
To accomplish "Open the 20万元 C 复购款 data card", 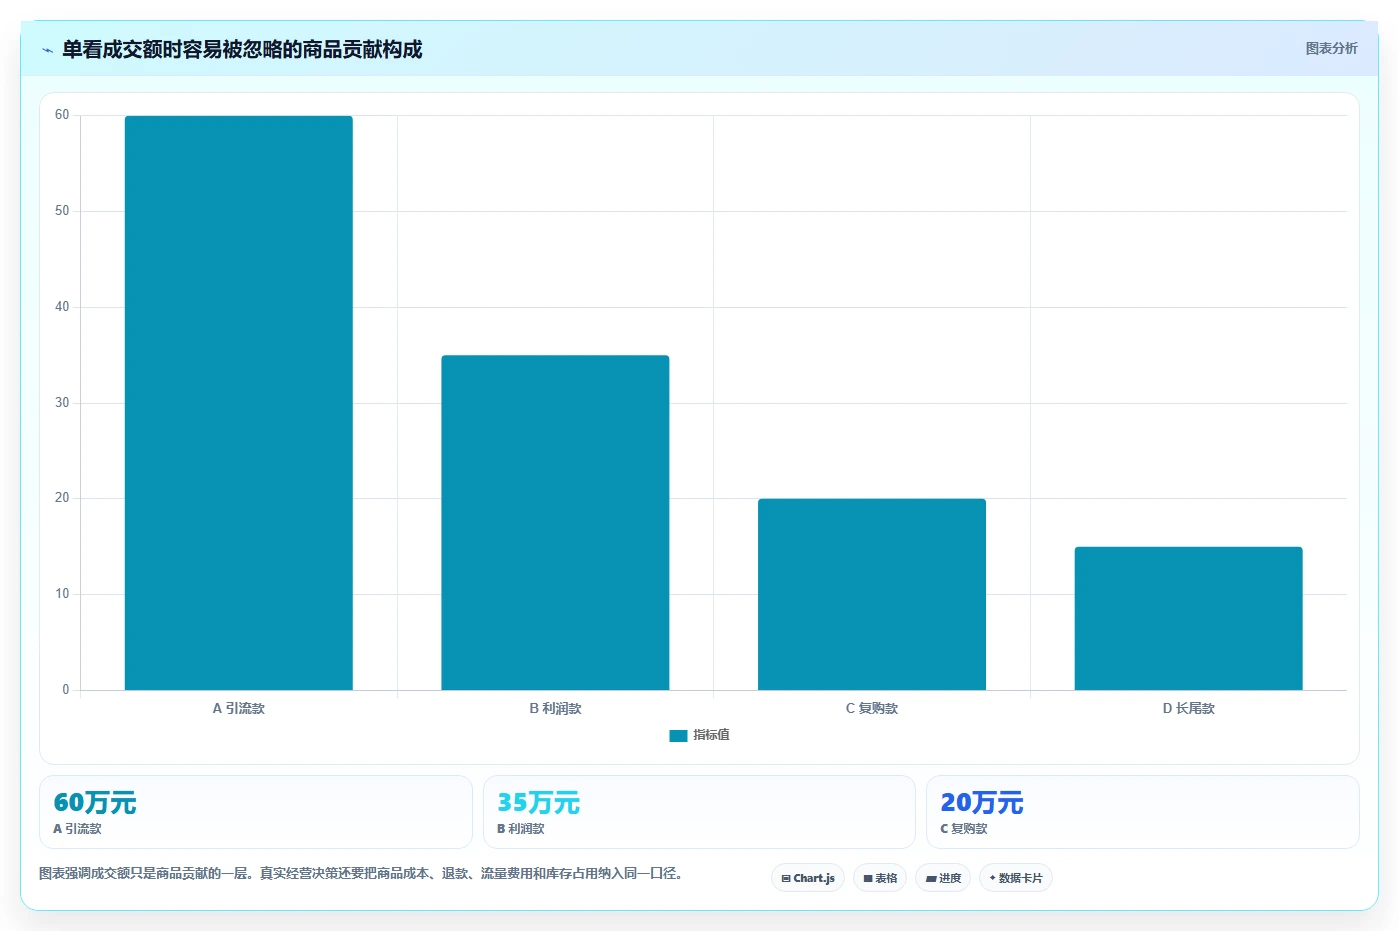I will pyautogui.click(x=1142, y=812).
